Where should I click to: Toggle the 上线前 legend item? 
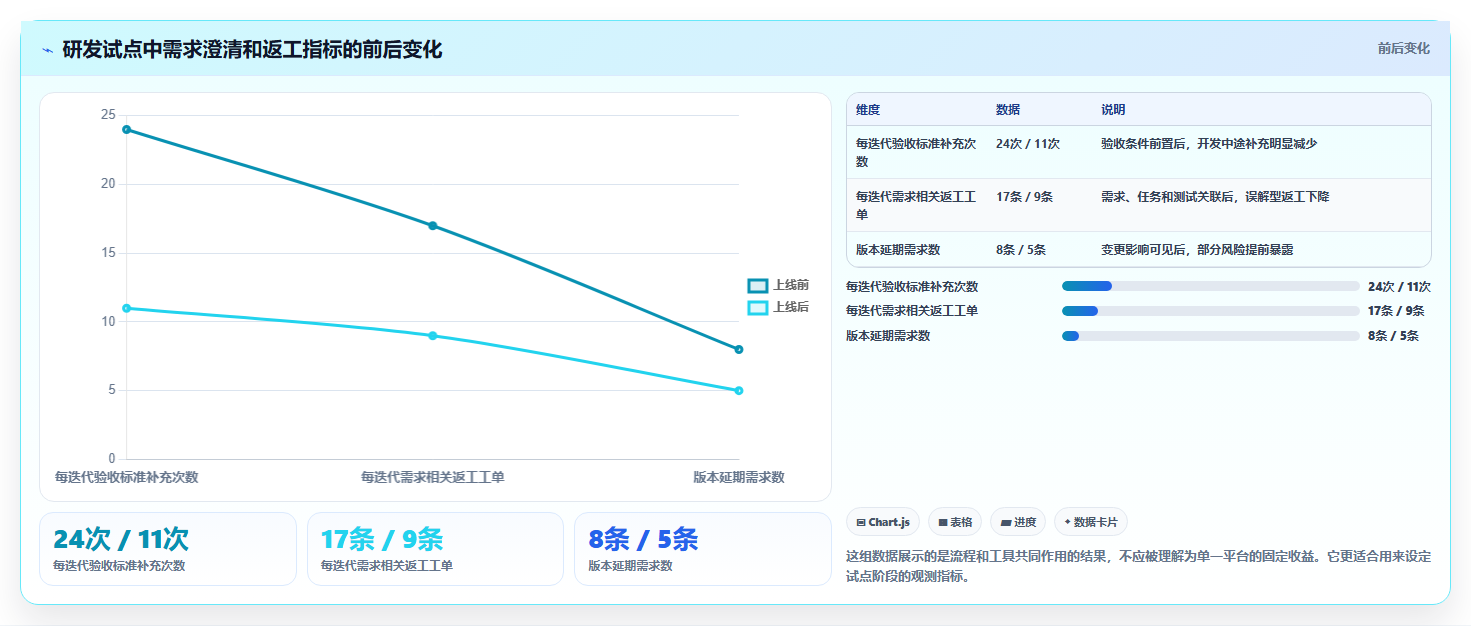pyautogui.click(x=778, y=285)
